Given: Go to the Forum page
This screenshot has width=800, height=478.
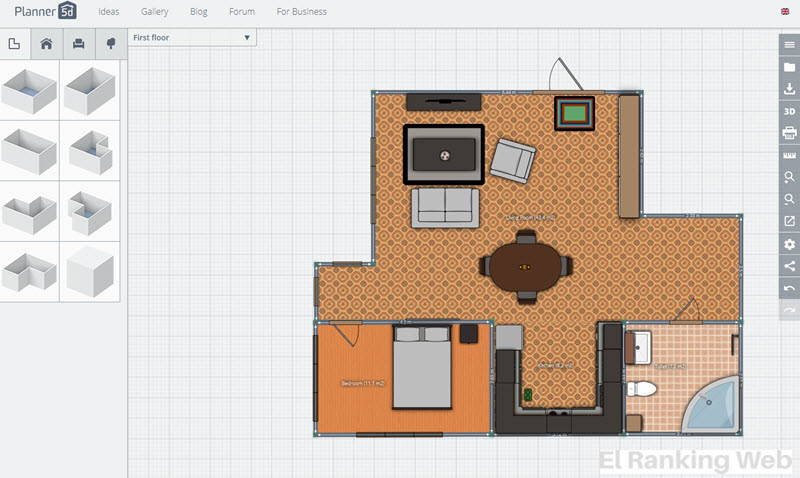Looking at the screenshot, I should (241, 12).
